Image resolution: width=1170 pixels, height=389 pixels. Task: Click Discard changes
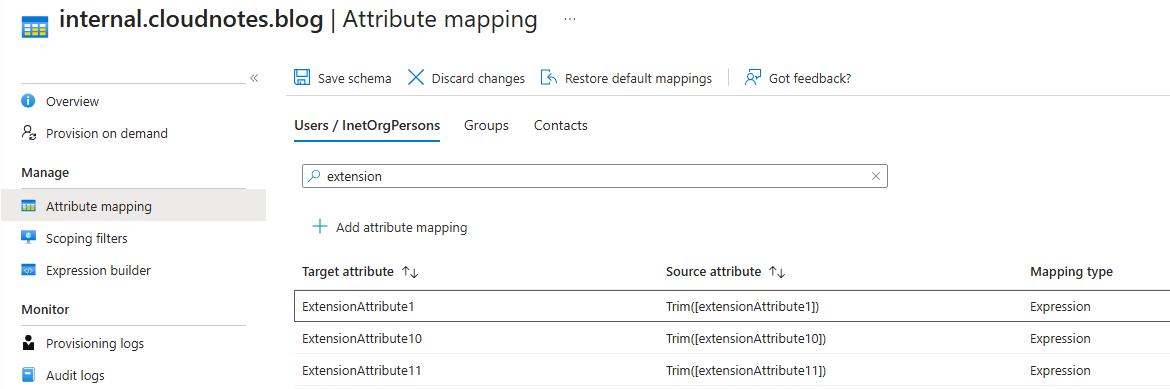[478, 78]
